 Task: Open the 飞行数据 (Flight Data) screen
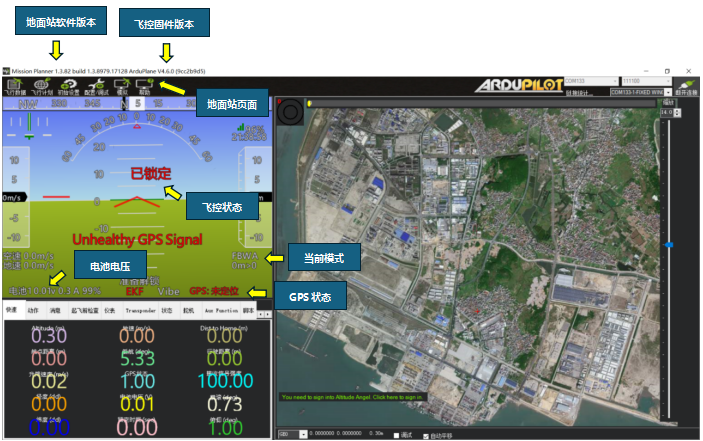click(15, 86)
